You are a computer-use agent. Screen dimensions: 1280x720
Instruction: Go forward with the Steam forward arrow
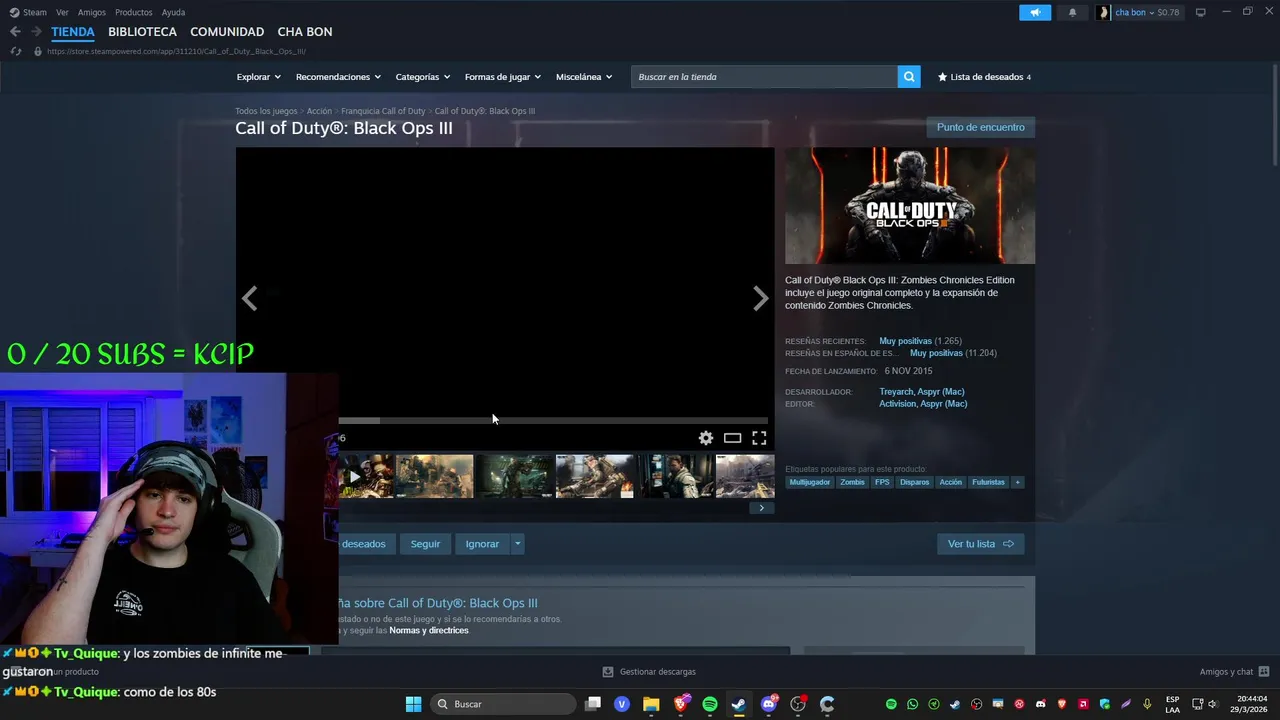(36, 32)
